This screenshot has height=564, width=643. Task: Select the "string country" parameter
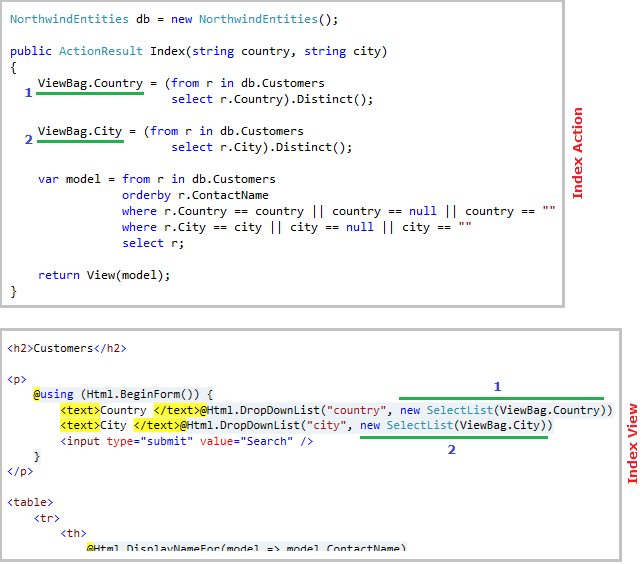tap(241, 52)
